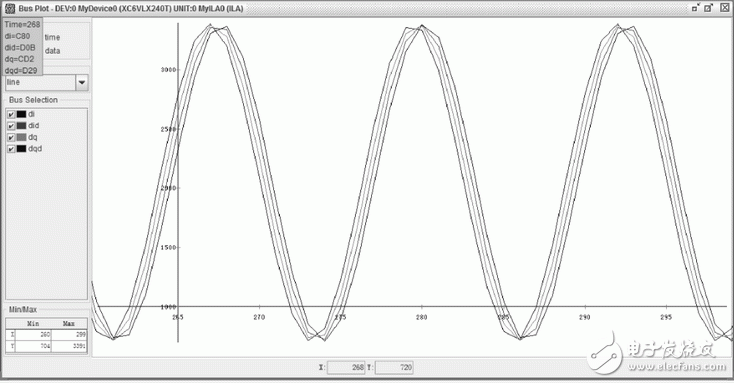This screenshot has width=734, height=383.
Task: Close the Bus Plot window
Action: point(724,8)
